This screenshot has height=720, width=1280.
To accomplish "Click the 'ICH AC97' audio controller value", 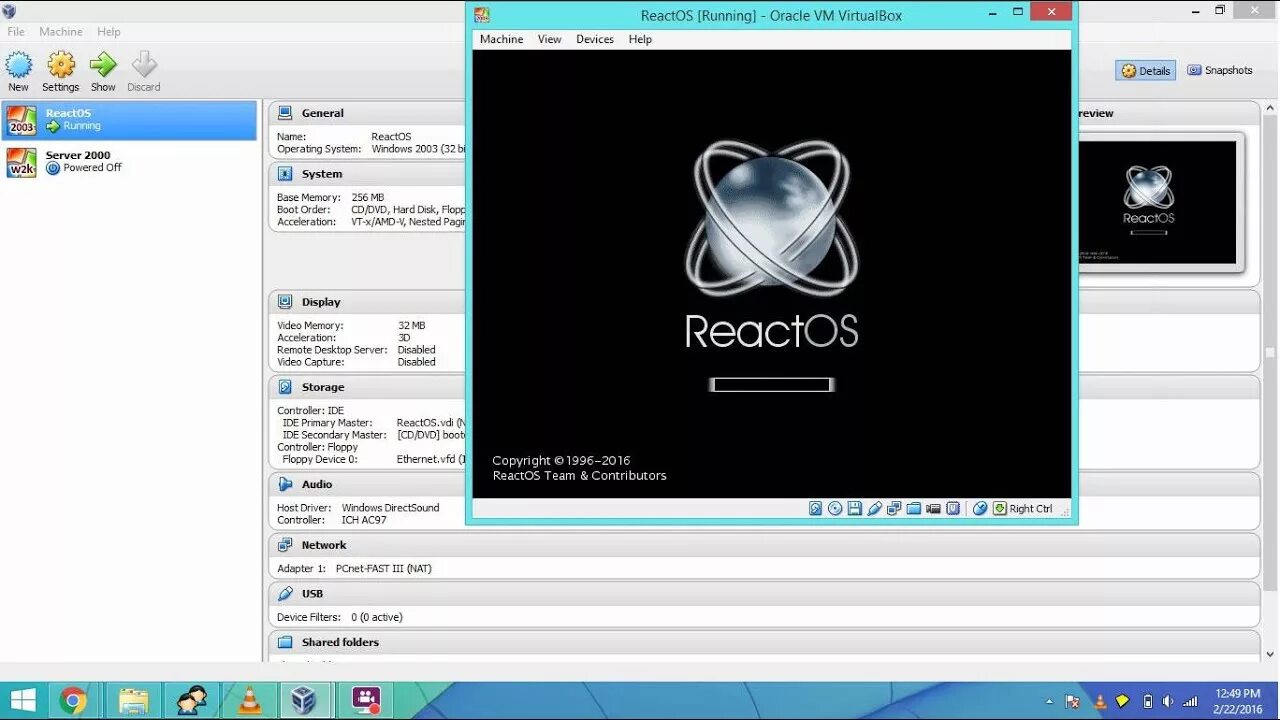I will point(364,520).
